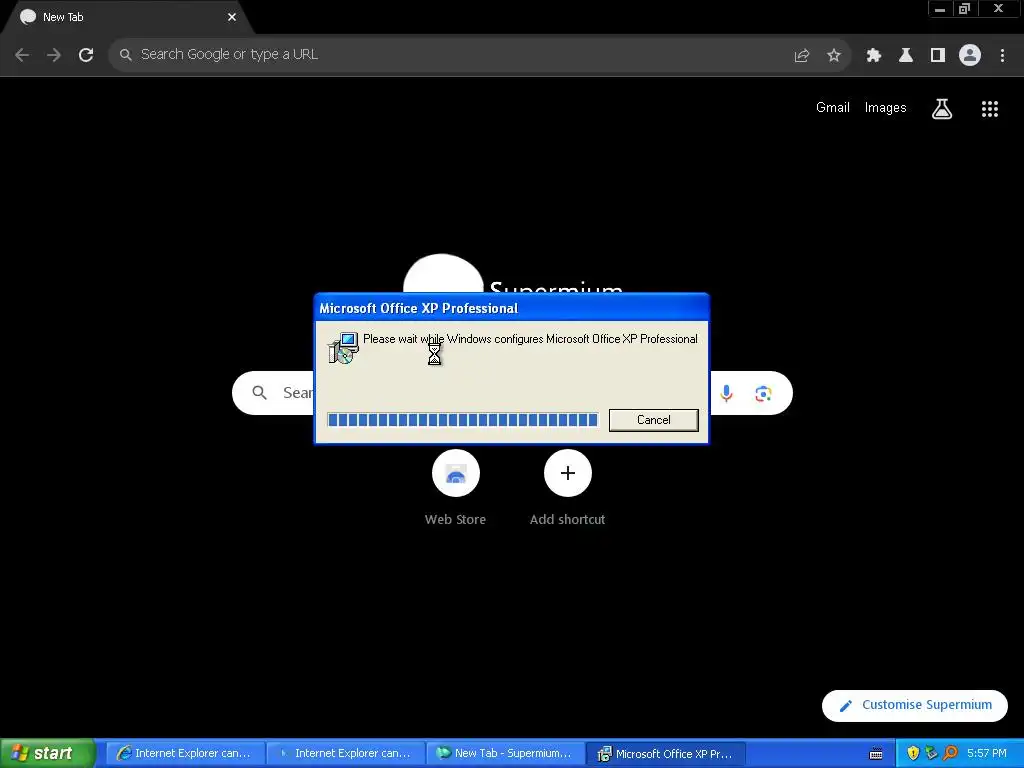The image size is (1024, 768).
Task: Open the flask experiments icon in toolbar
Action: (905, 56)
